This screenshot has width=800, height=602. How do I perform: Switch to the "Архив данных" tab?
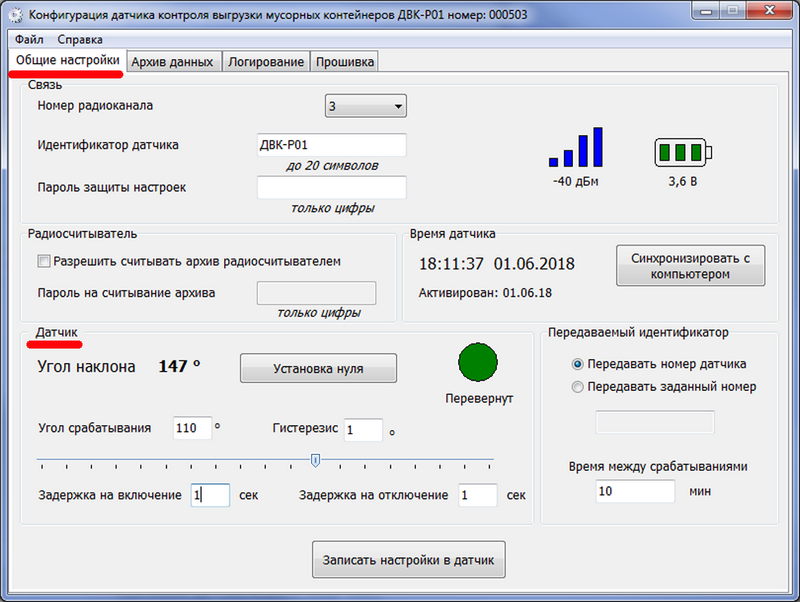point(172,62)
